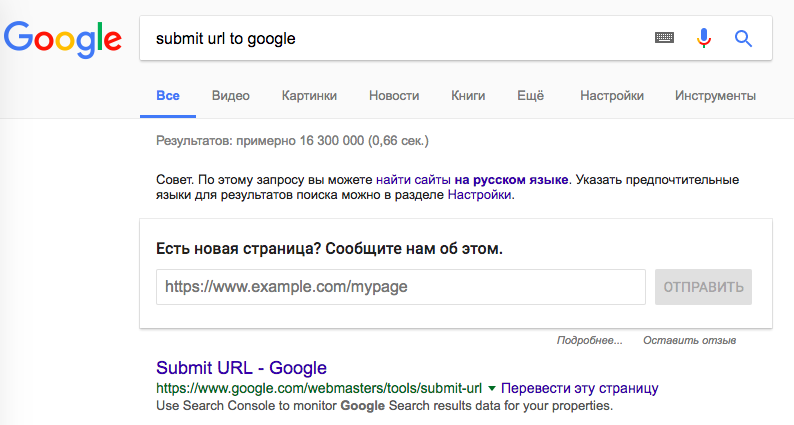Open the Настройки settings menu
This screenshot has height=425, width=794.
[611, 96]
